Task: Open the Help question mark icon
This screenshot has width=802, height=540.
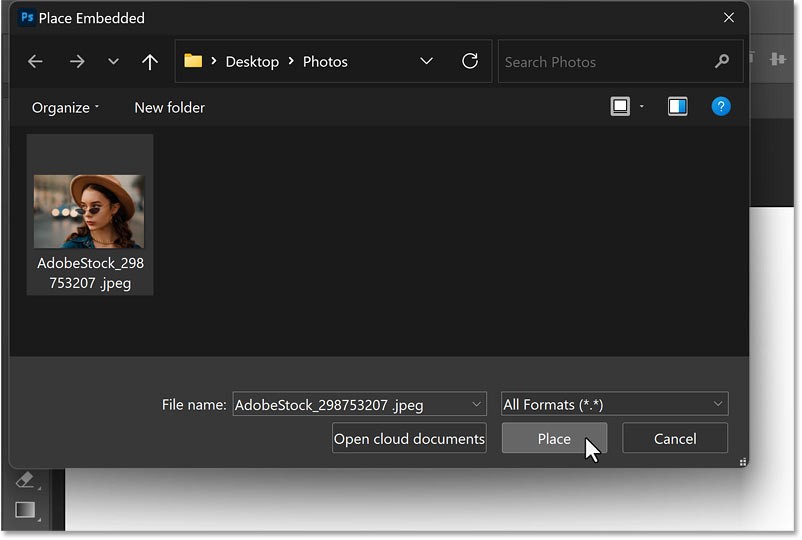Action: click(720, 106)
